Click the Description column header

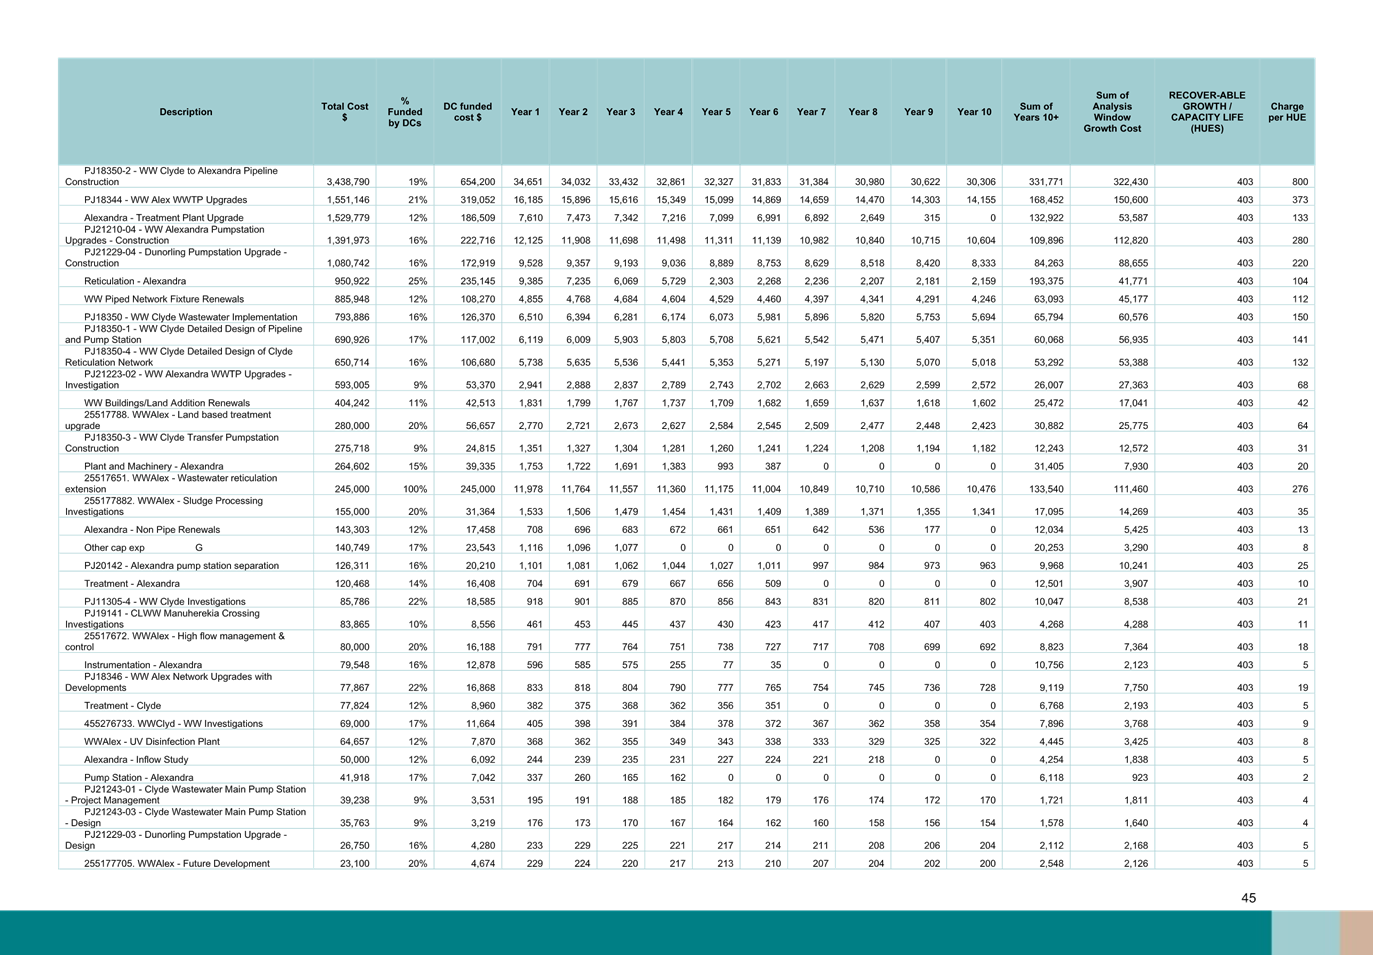tap(185, 112)
